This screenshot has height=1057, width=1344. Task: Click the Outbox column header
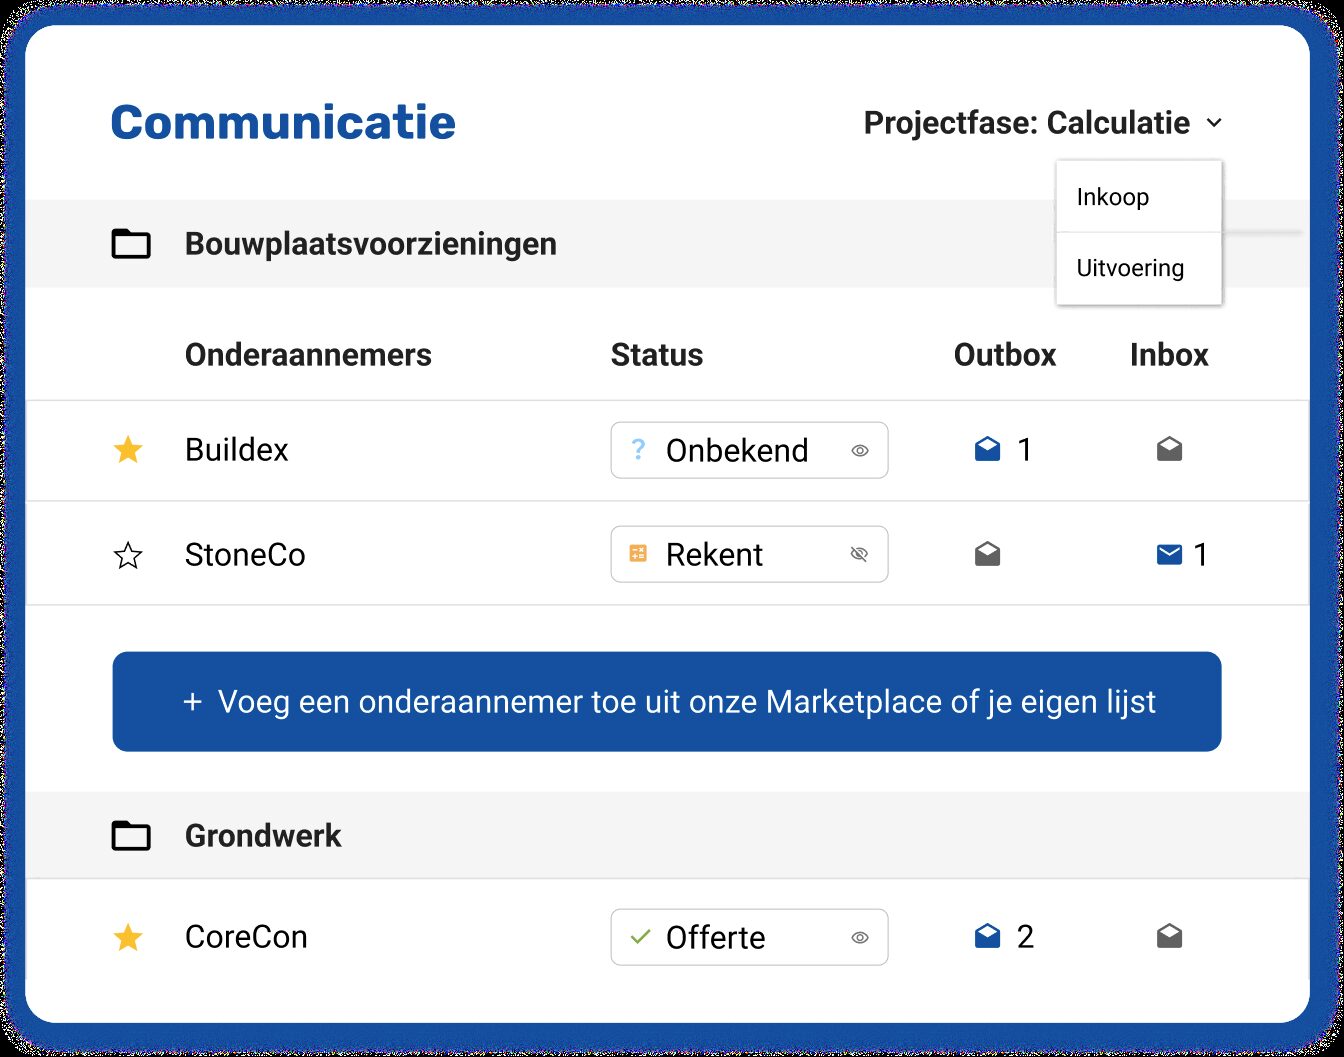(1005, 355)
